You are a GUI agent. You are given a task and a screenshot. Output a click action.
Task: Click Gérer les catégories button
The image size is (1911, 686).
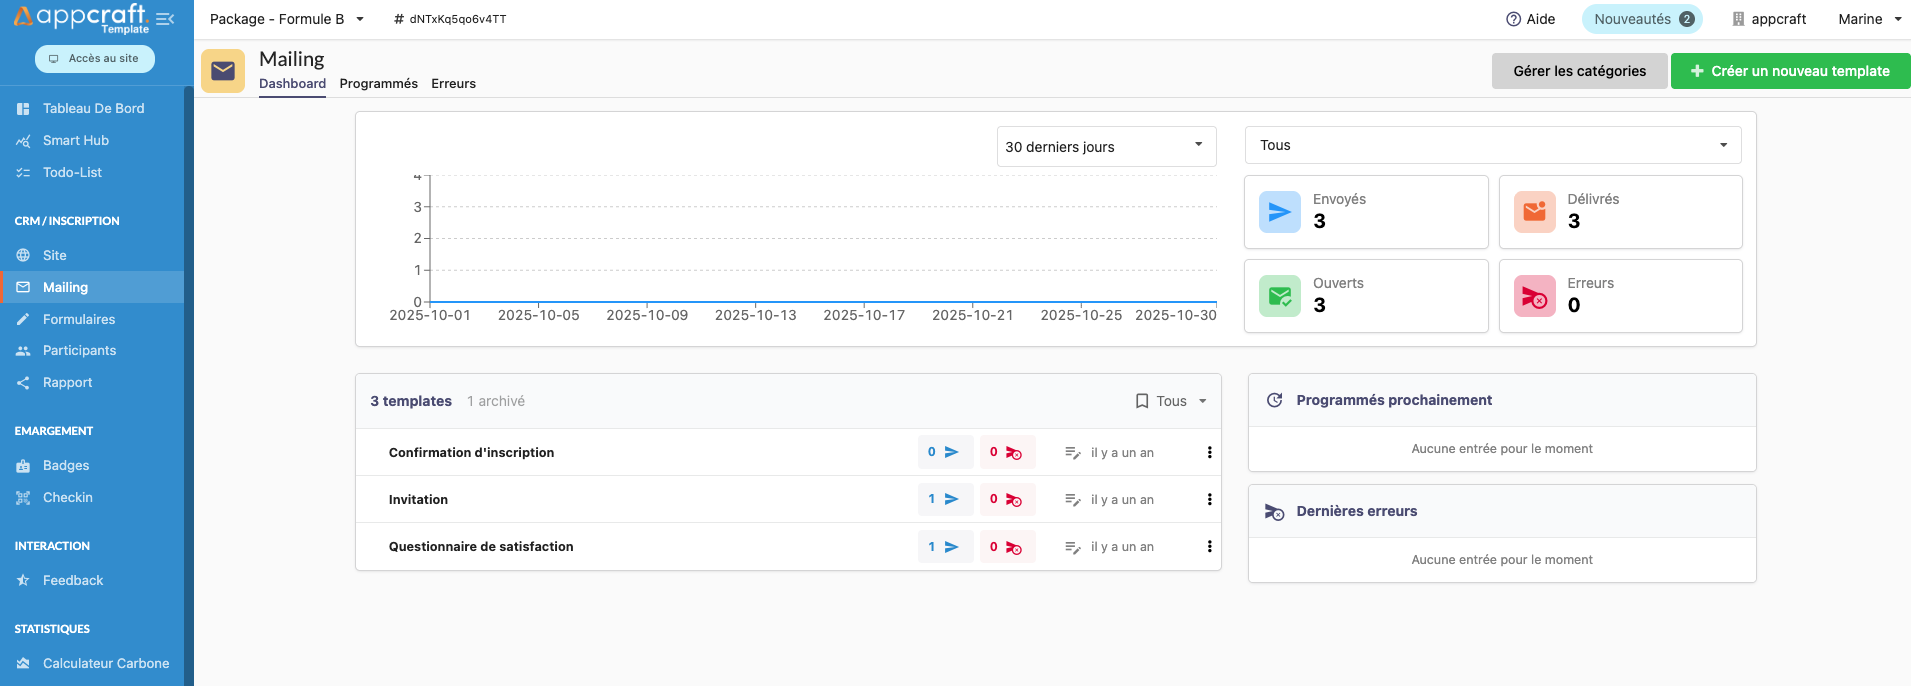click(1579, 71)
